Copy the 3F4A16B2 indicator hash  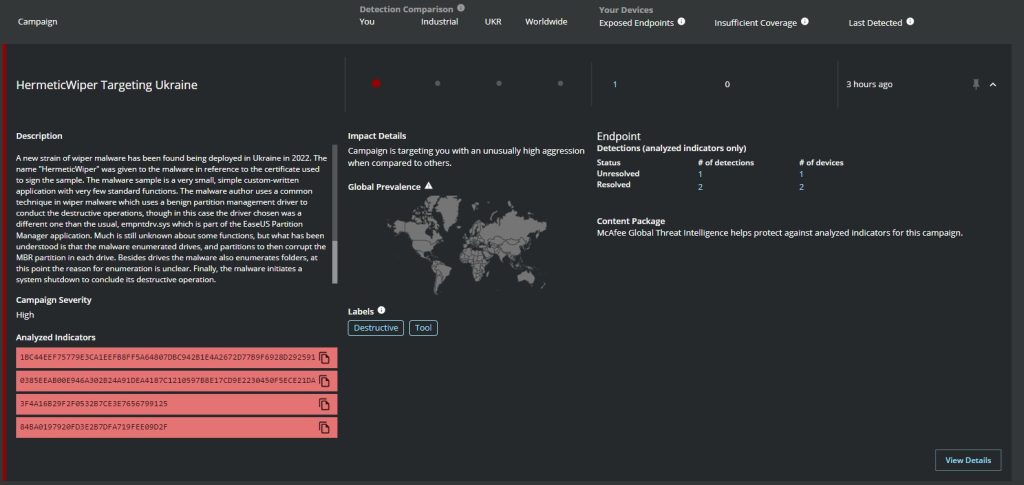point(324,404)
